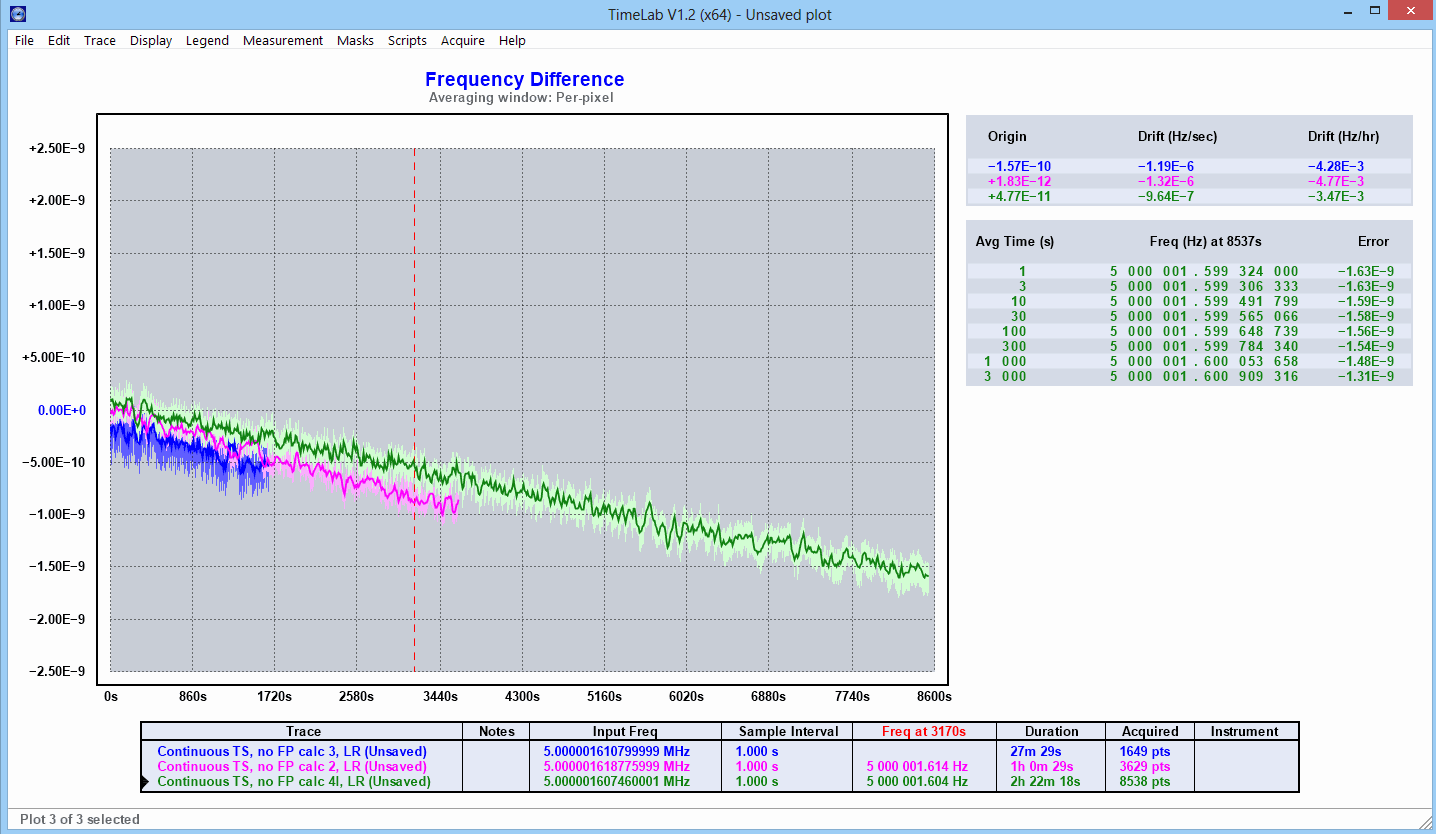The width and height of the screenshot is (1436, 834).
Task: Click the Acquired column header
Action: click(x=1150, y=731)
